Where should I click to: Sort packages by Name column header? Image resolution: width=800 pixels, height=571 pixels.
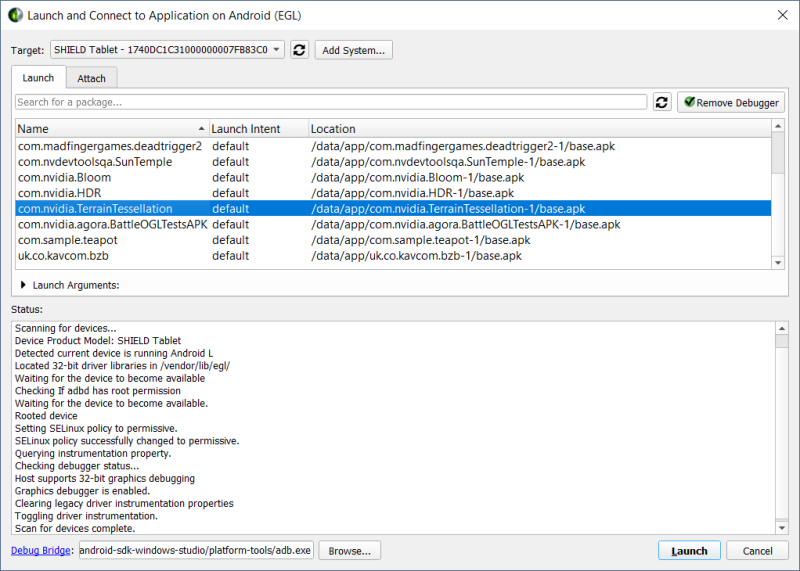(110, 129)
